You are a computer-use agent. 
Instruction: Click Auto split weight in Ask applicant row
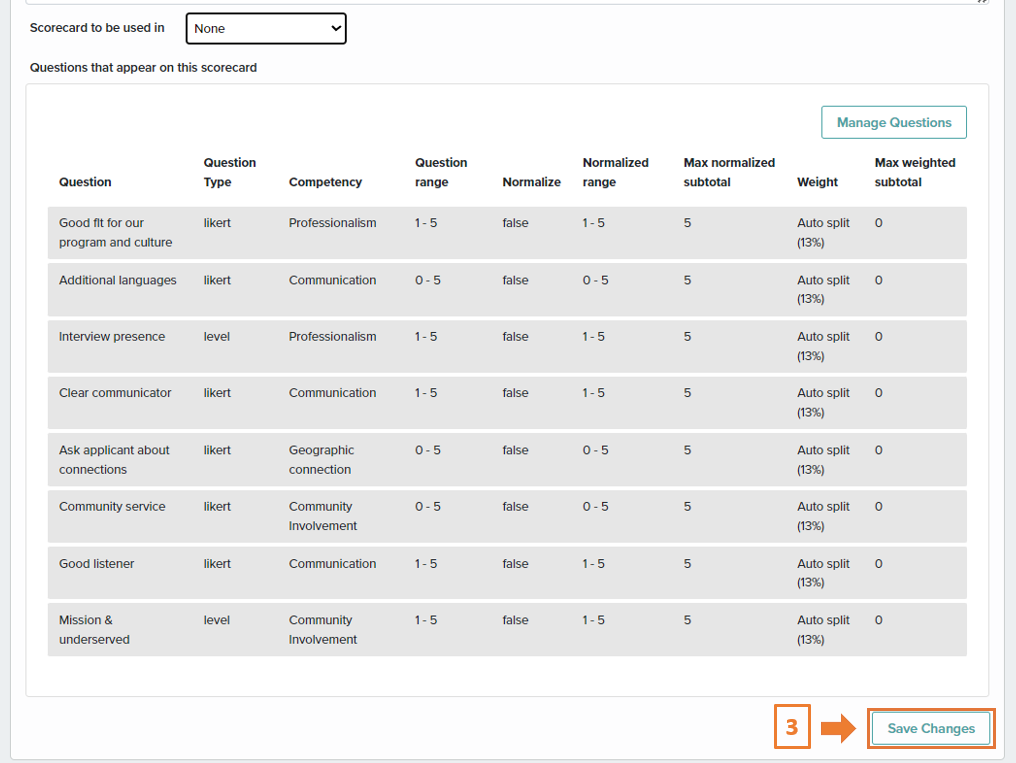tap(823, 459)
